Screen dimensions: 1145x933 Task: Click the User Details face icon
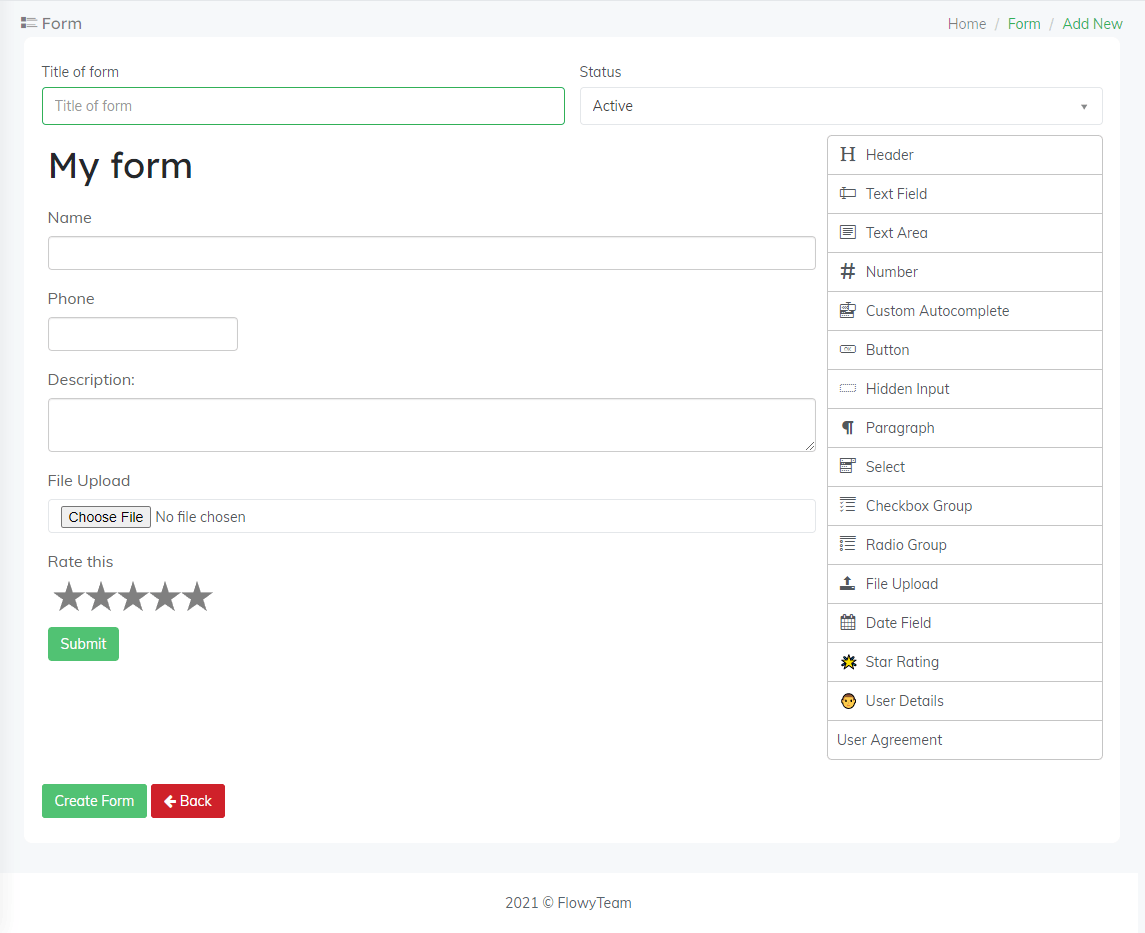click(848, 701)
